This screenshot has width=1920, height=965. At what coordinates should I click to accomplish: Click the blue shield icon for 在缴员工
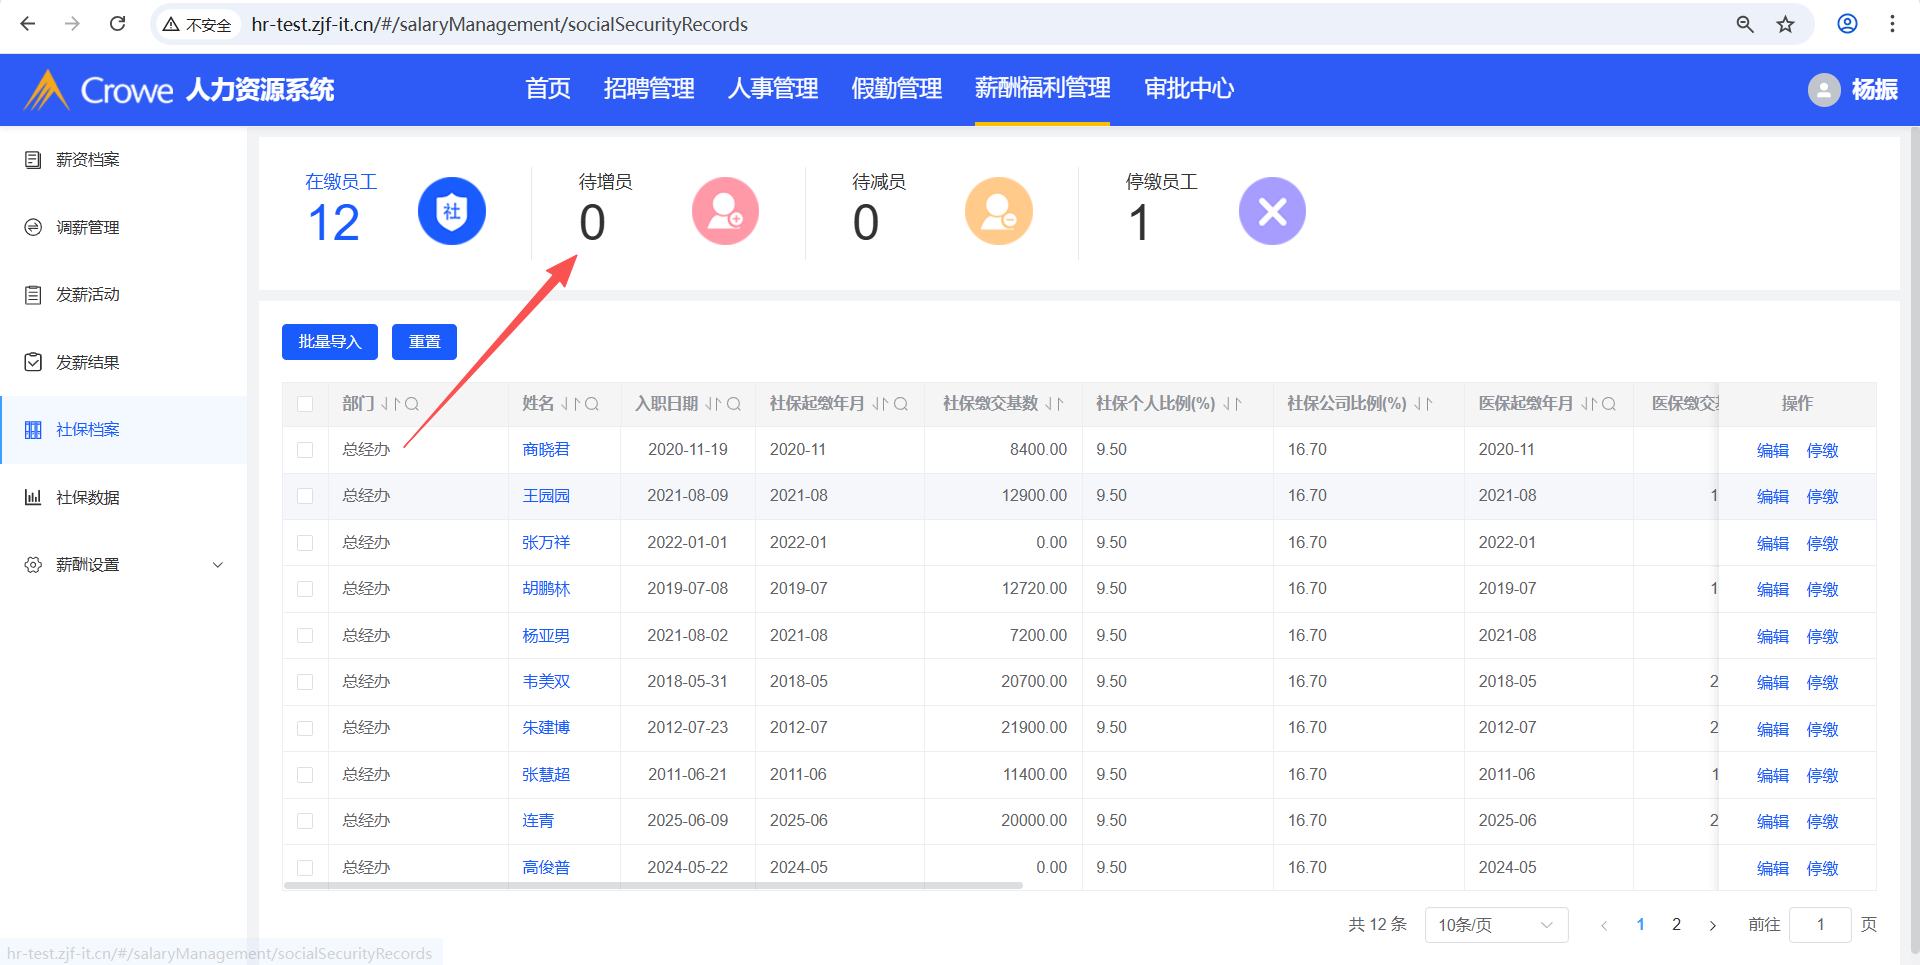pos(451,211)
